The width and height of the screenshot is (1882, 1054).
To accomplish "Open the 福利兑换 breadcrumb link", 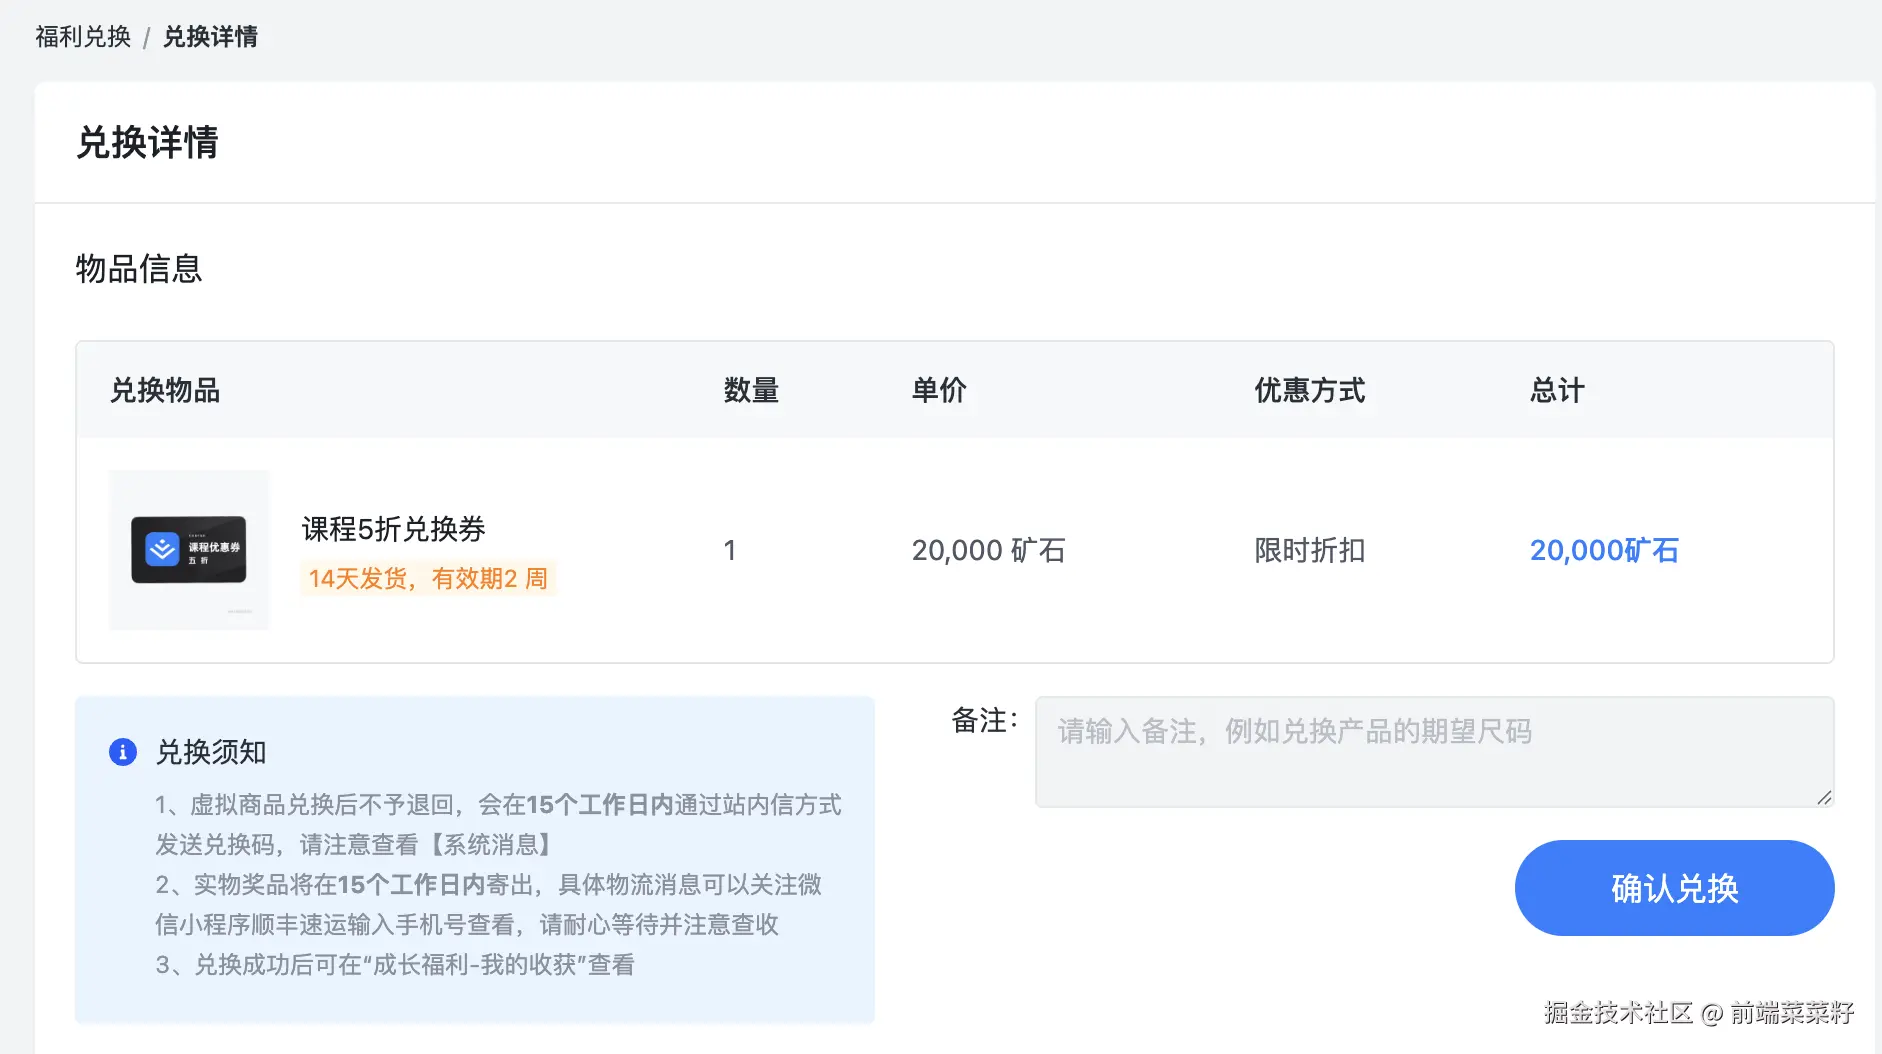I will 82,36.
